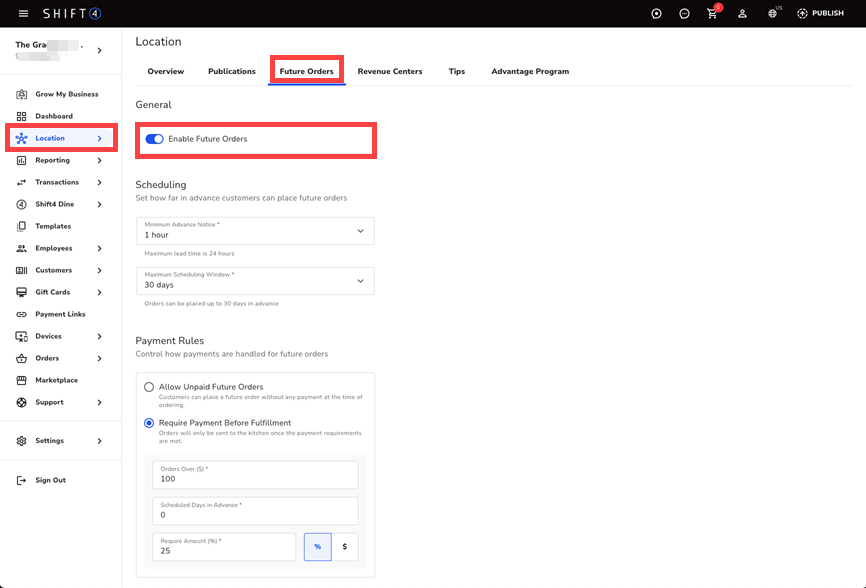Expand the Customers submenu chevron

pyautogui.click(x=99, y=271)
